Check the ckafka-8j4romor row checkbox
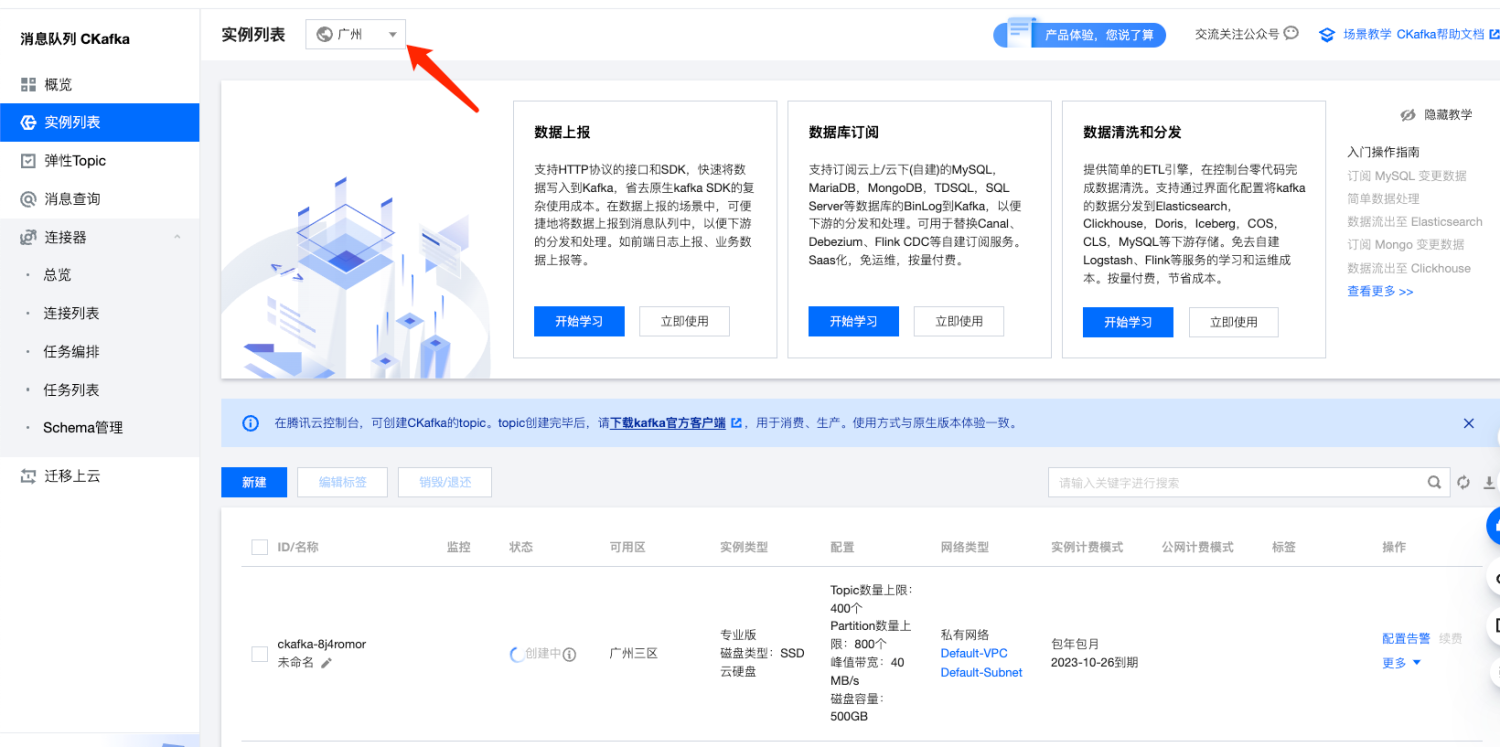This screenshot has height=747, width=1500. 259,654
